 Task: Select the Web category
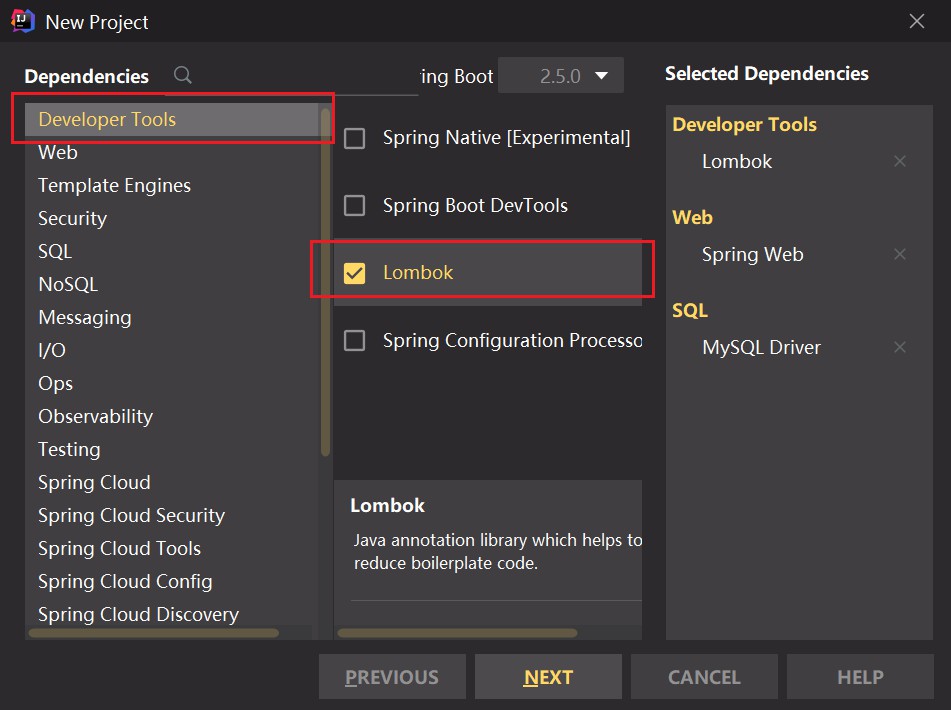172,152
